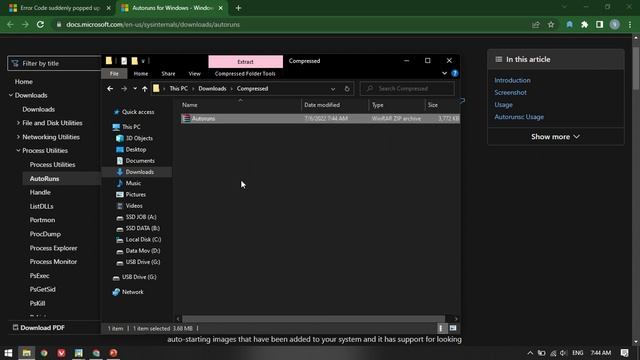Jump to Autorunsc Usage section
Screen dimensions: 640x360
point(519,117)
